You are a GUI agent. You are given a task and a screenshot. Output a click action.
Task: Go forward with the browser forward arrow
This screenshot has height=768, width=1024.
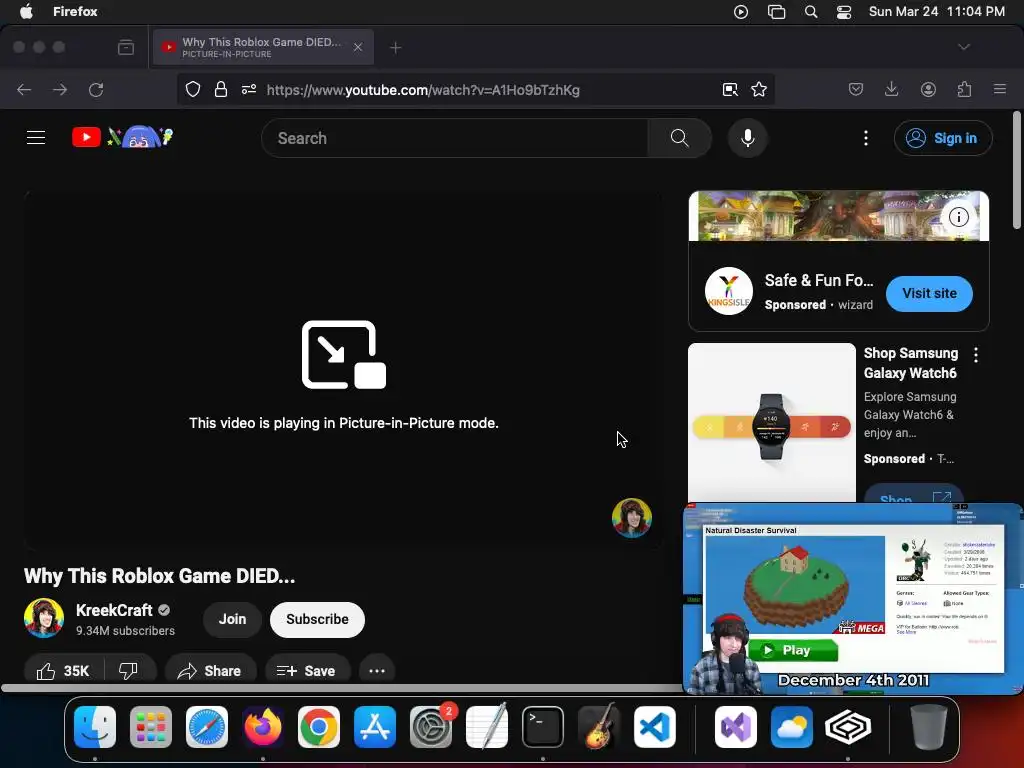(x=60, y=89)
